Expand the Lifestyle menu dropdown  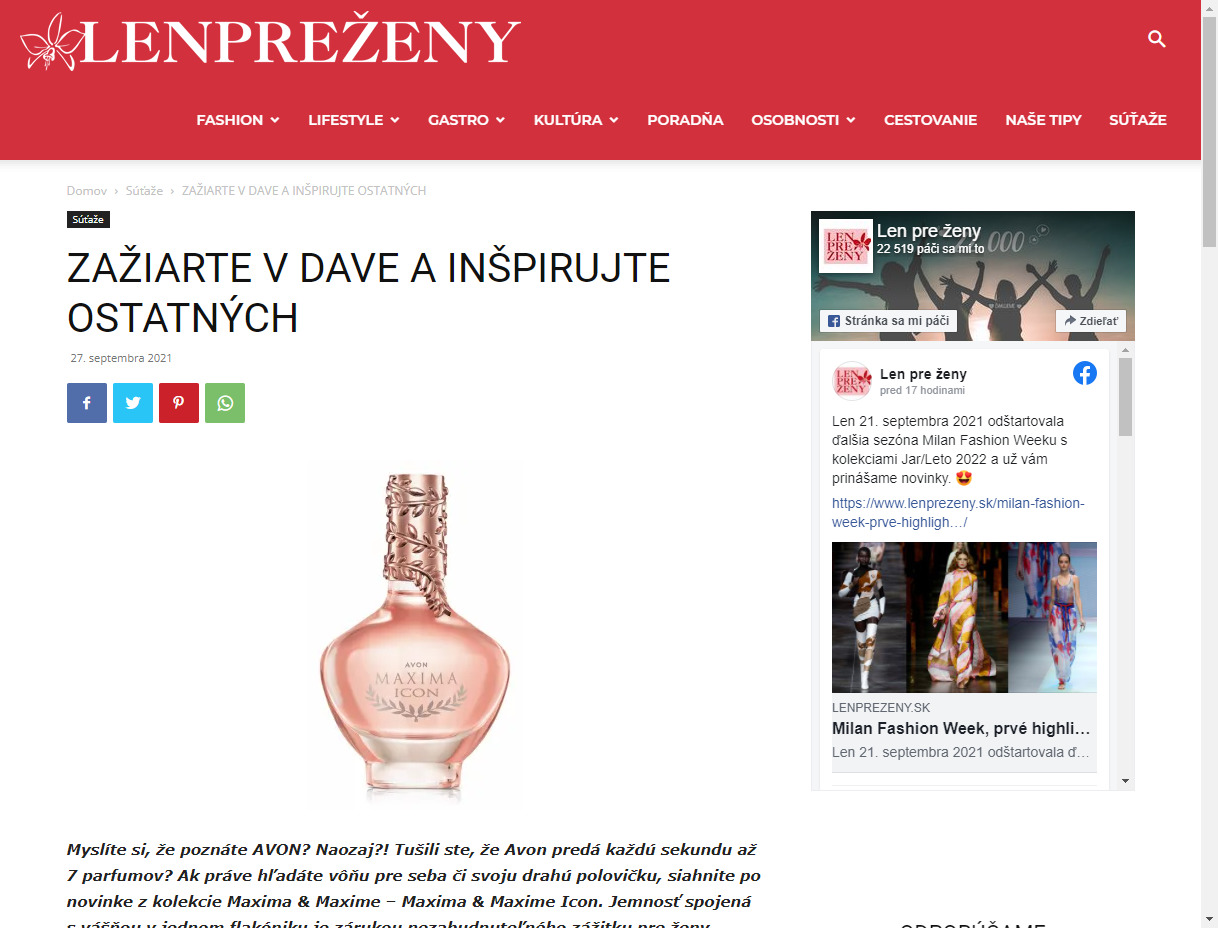pyautogui.click(x=354, y=120)
